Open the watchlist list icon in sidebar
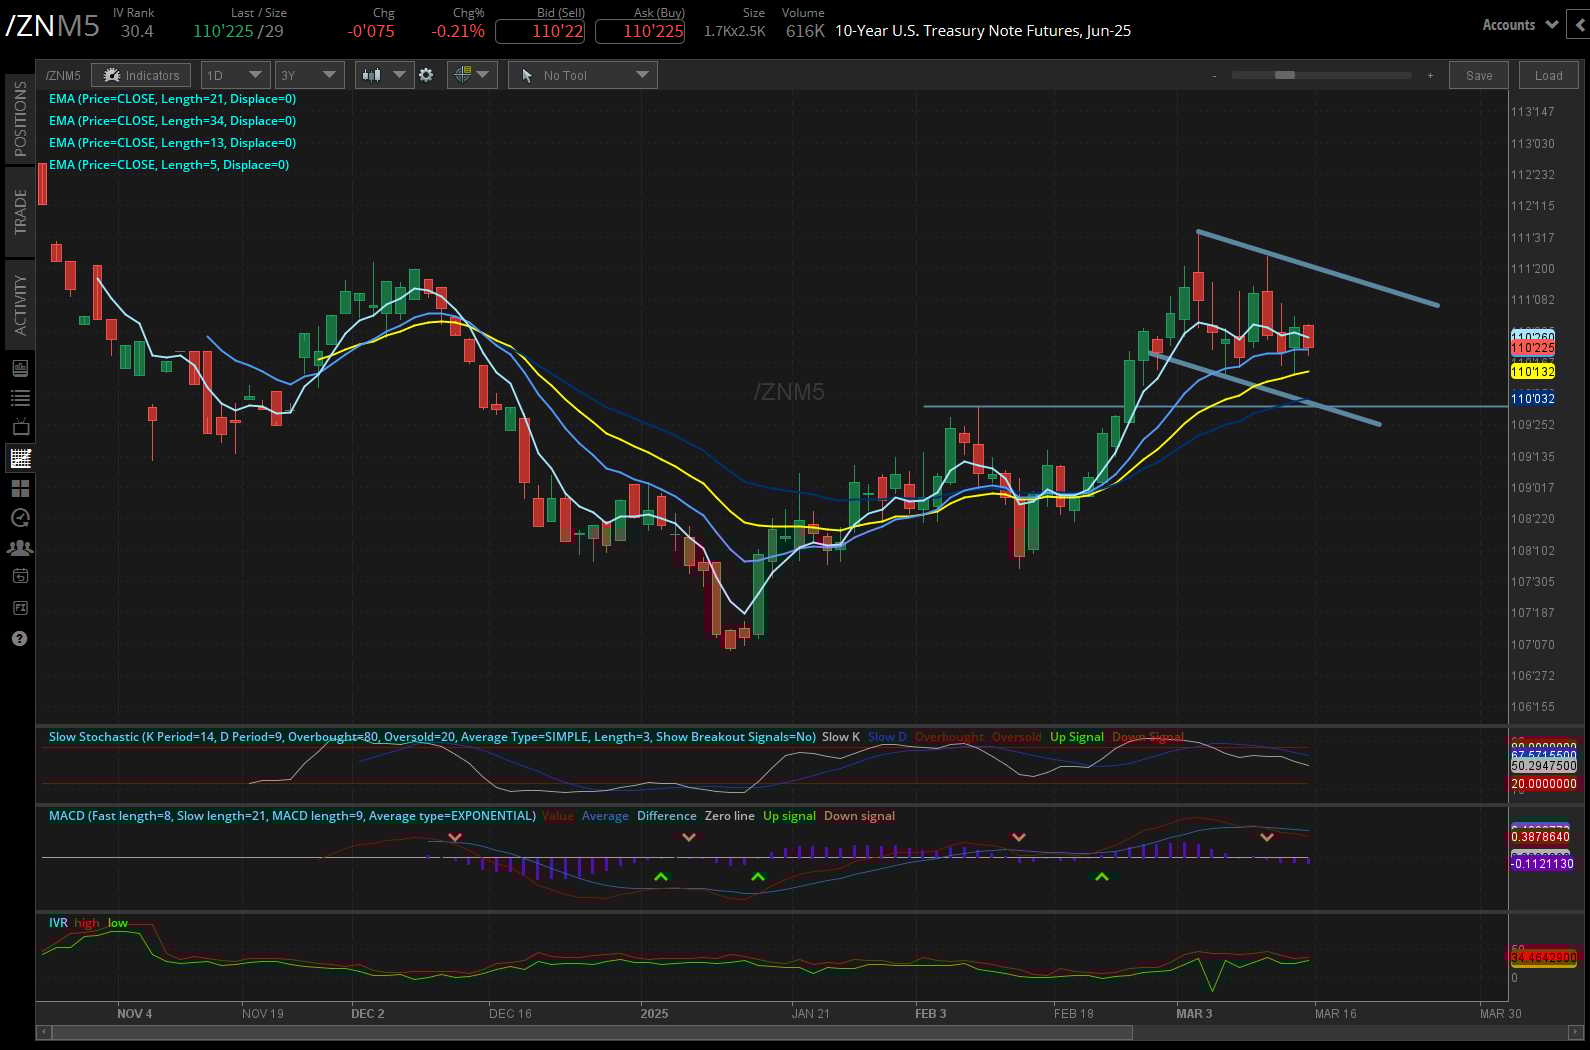Viewport: 1590px width, 1050px height. 20,398
